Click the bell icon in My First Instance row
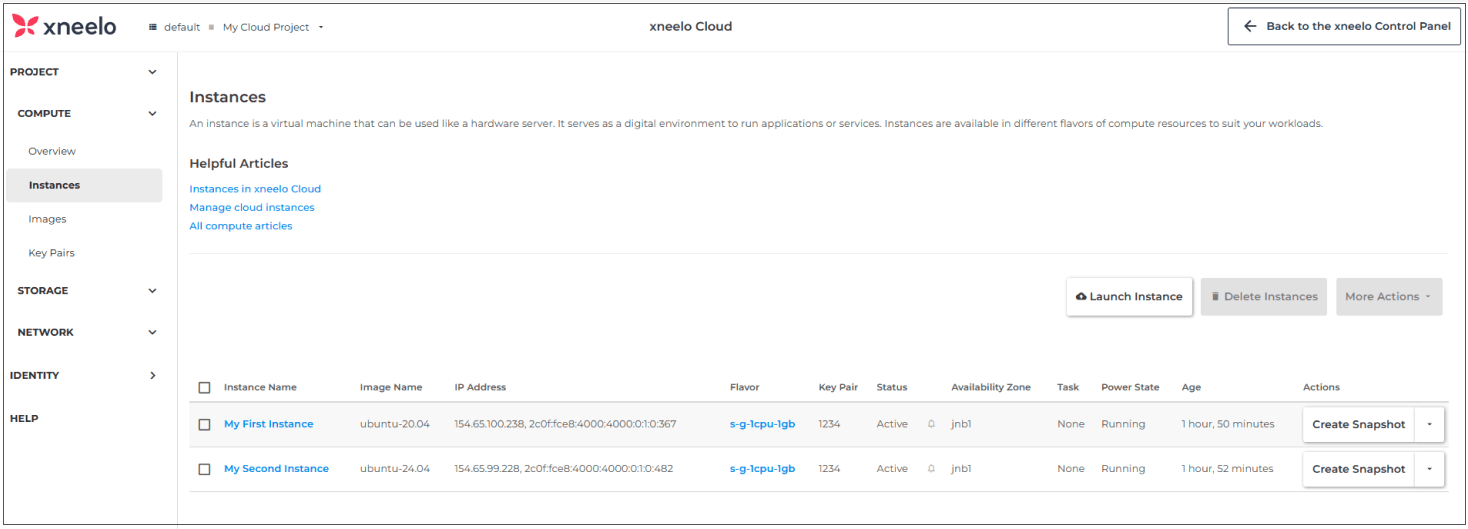 [931, 424]
